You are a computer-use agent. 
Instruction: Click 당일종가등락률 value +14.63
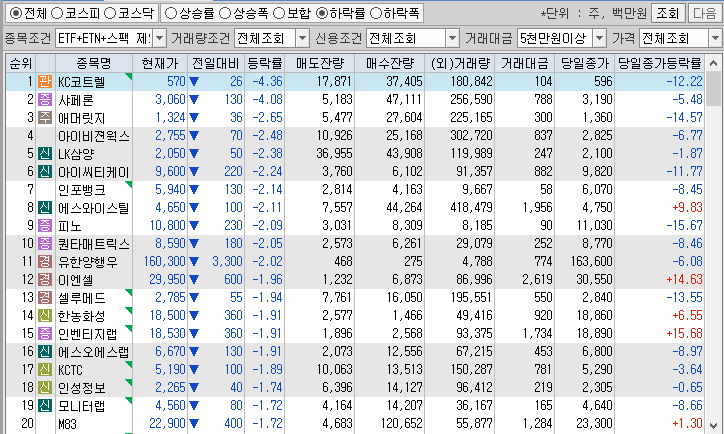click(684, 280)
